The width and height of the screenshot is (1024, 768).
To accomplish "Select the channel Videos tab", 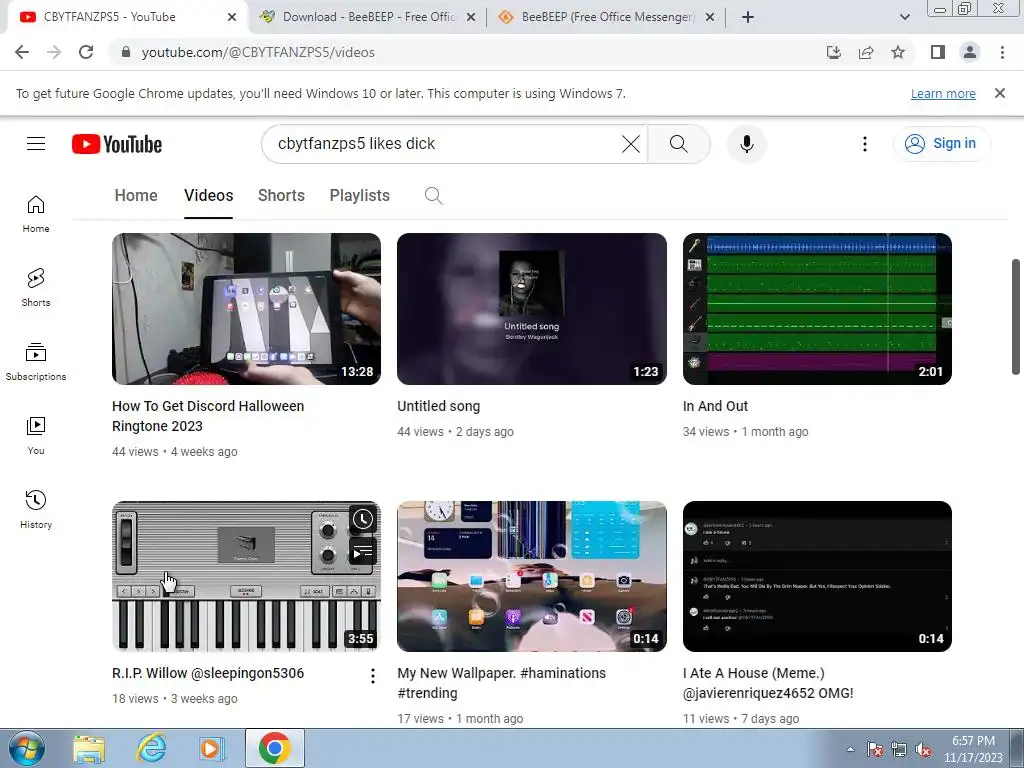I will 208,195.
